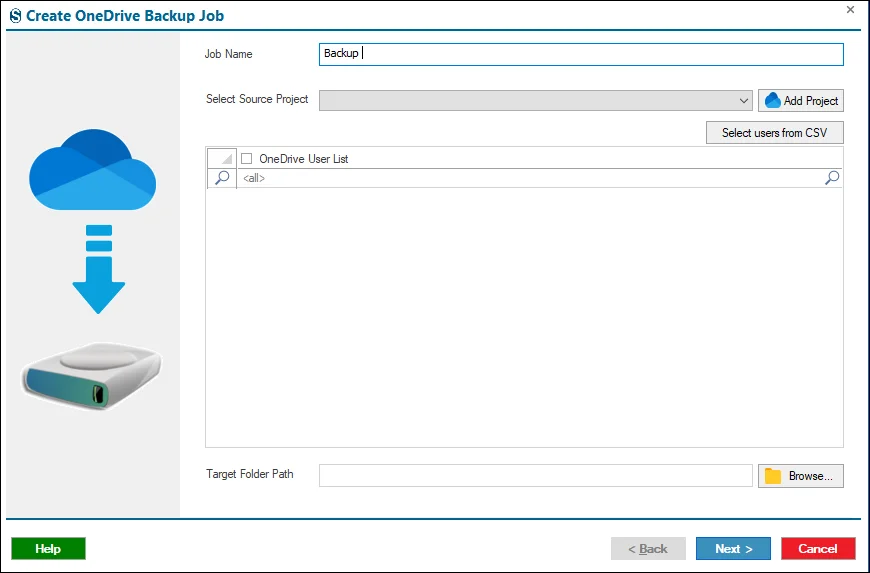This screenshot has height=573, width=870.
Task: Click the red Cancel button
Action: [818, 549]
